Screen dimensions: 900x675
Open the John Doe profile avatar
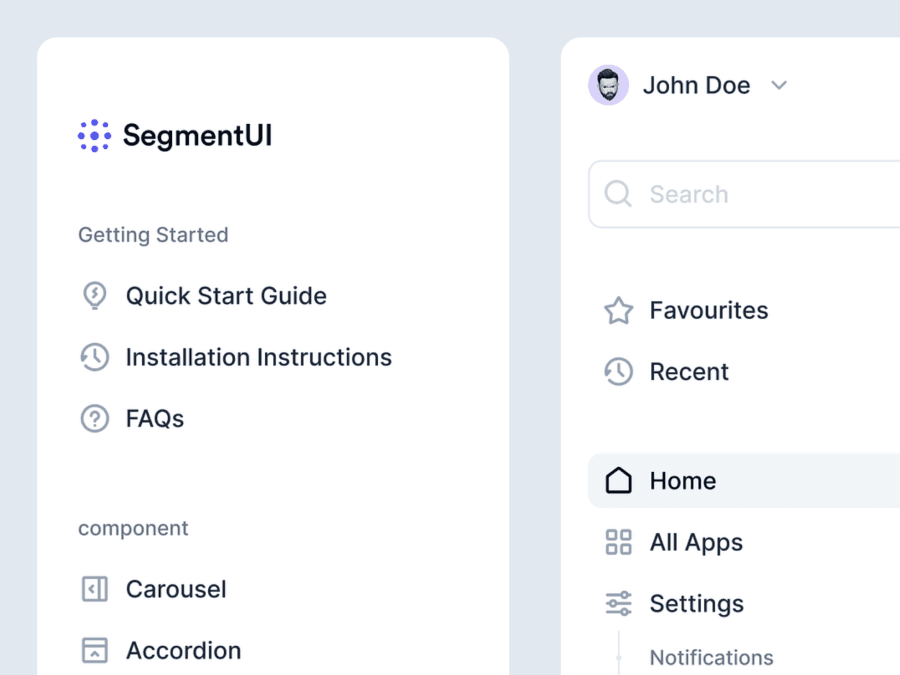608,86
